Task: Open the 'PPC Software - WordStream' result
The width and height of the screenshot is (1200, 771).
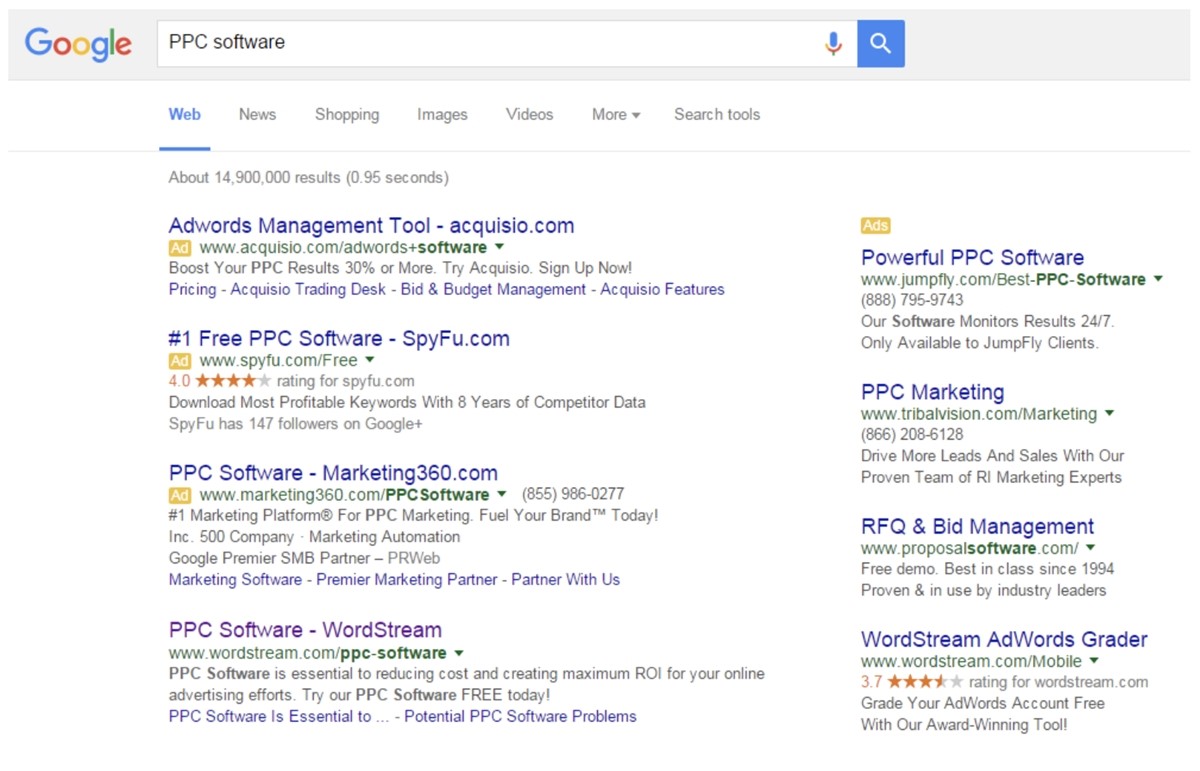Action: tap(305, 630)
